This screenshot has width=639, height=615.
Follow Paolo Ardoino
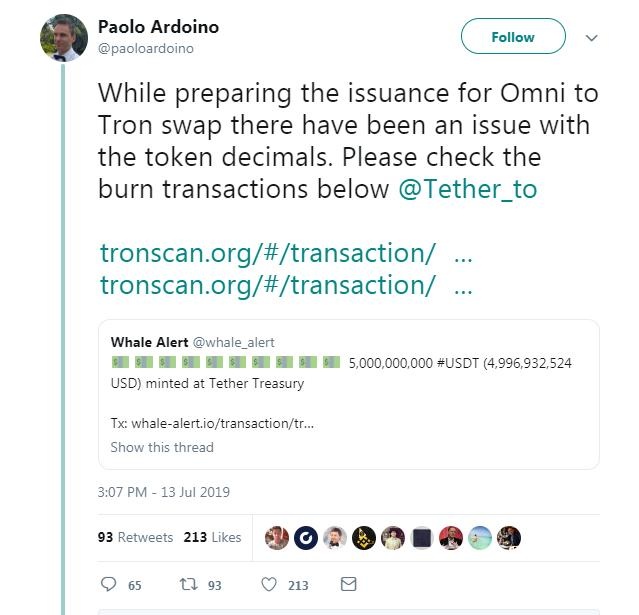click(x=512, y=37)
